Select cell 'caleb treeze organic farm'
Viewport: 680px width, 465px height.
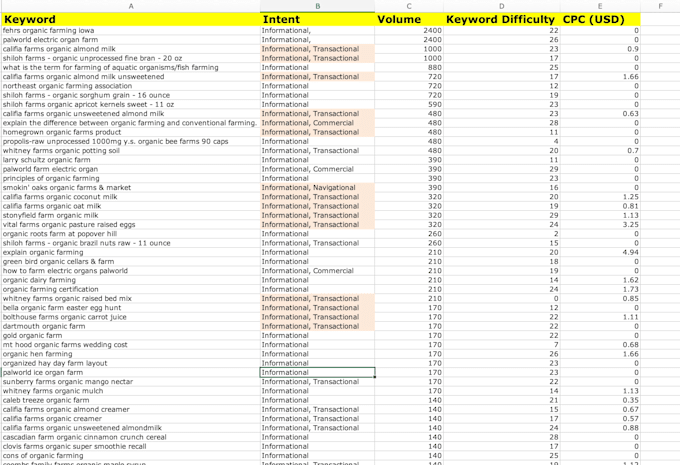[x=131, y=400]
